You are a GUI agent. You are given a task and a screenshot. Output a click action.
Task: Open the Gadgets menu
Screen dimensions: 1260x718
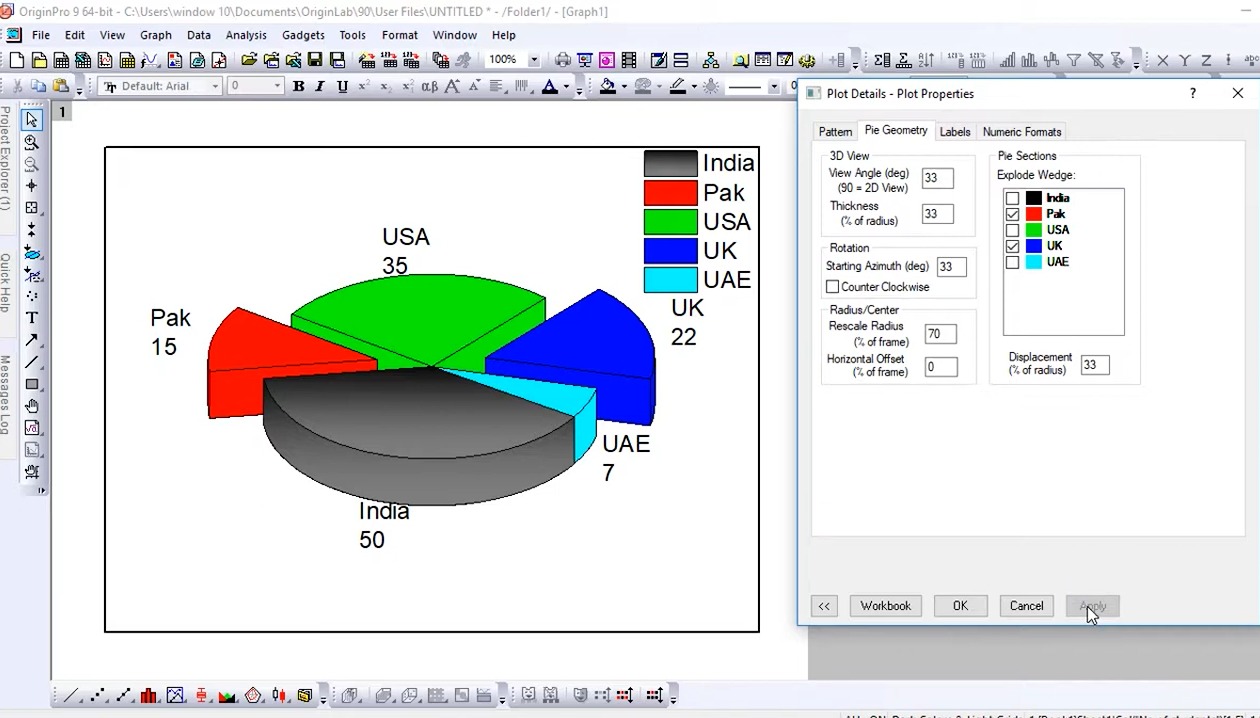303,35
